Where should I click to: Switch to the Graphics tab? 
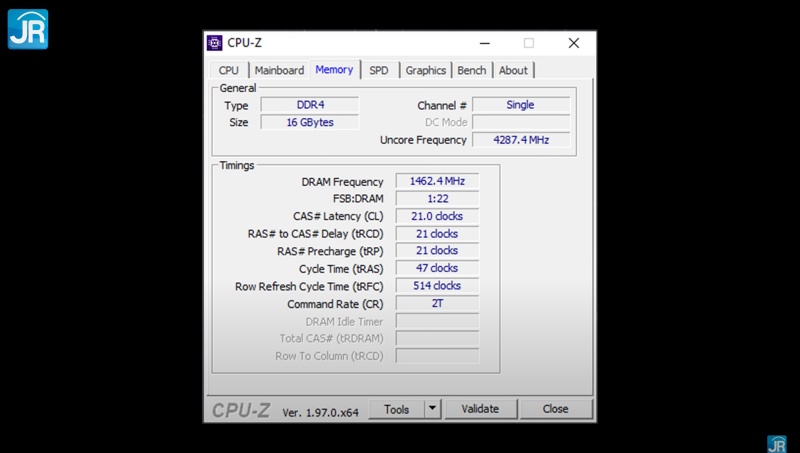(x=426, y=70)
